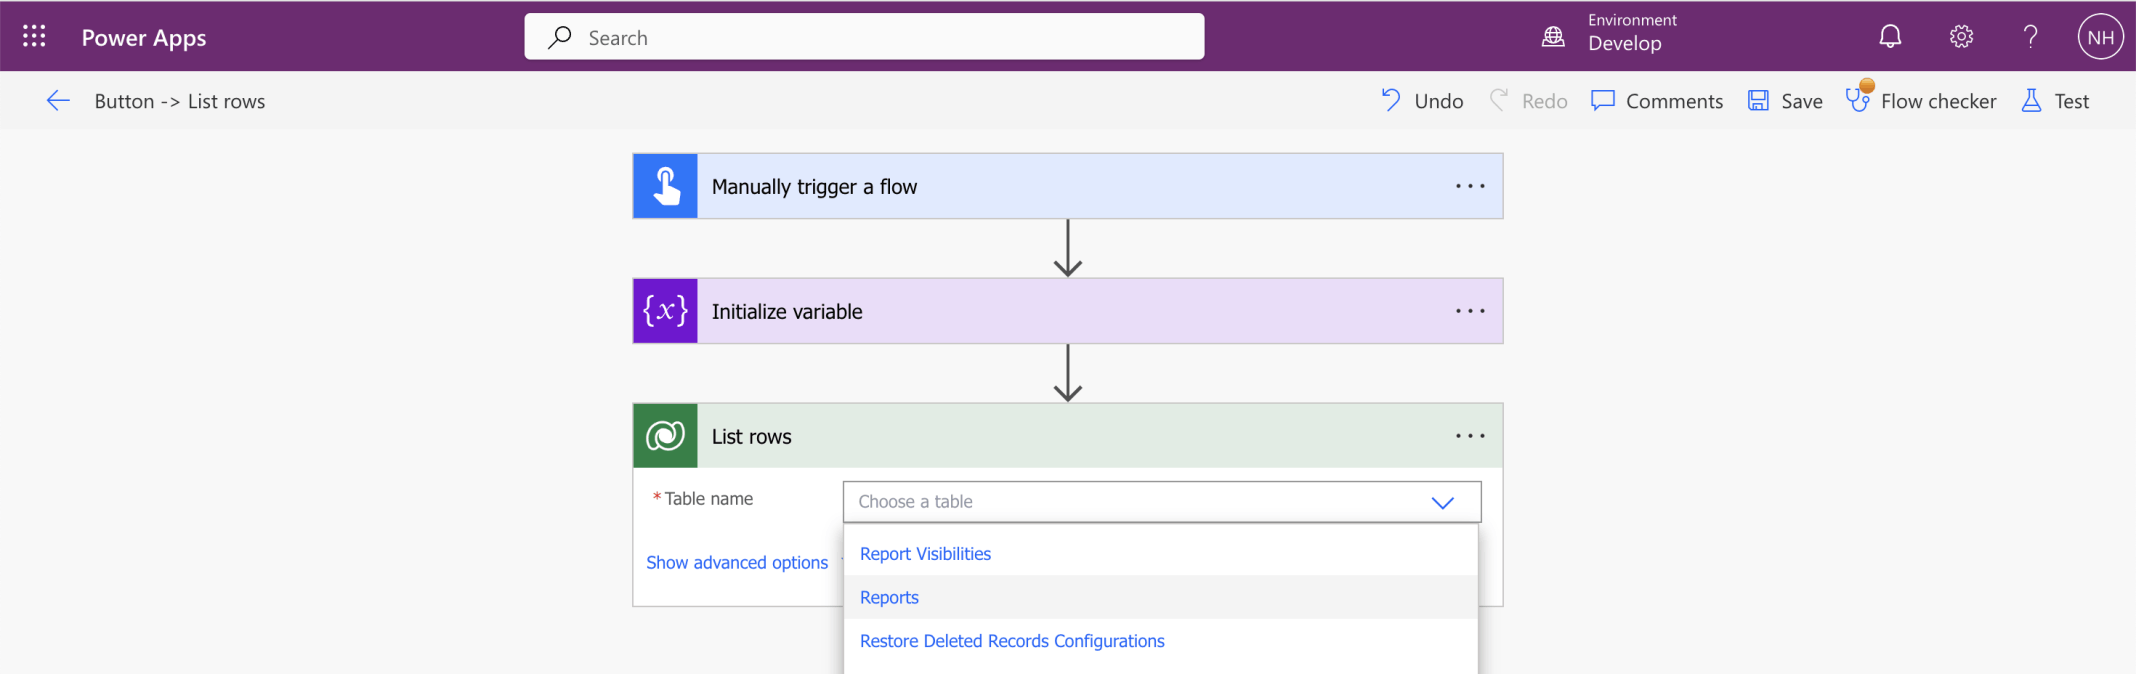Open the notifications bell
This screenshot has width=2136, height=674.
pos(1889,37)
